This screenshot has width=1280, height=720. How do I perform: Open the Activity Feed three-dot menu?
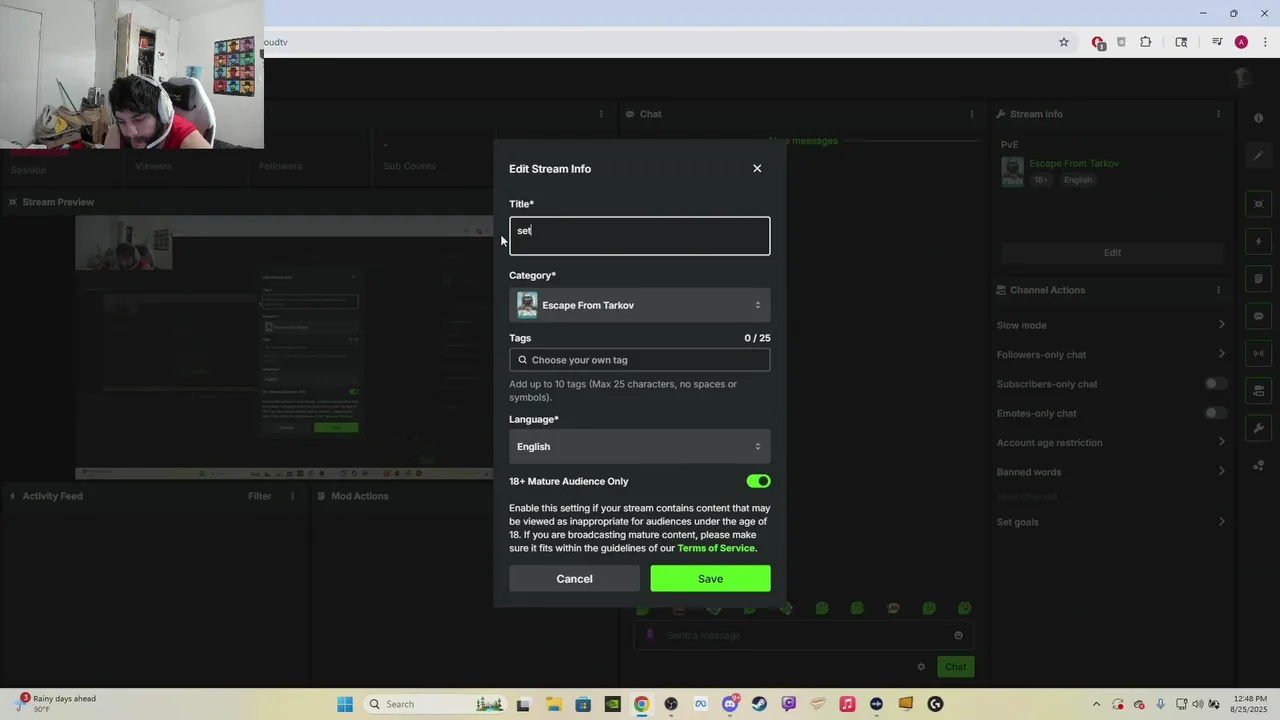(x=293, y=496)
